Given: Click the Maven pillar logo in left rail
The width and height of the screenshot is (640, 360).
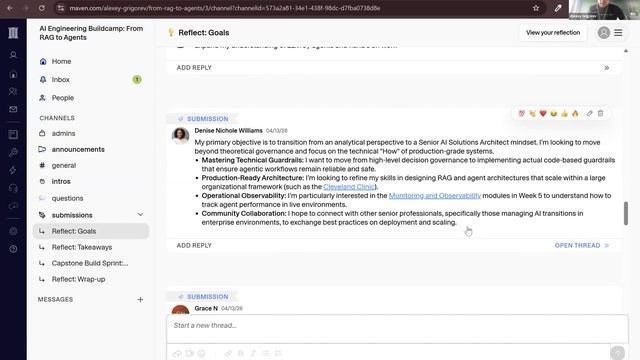Looking at the screenshot, I should tap(13, 33).
